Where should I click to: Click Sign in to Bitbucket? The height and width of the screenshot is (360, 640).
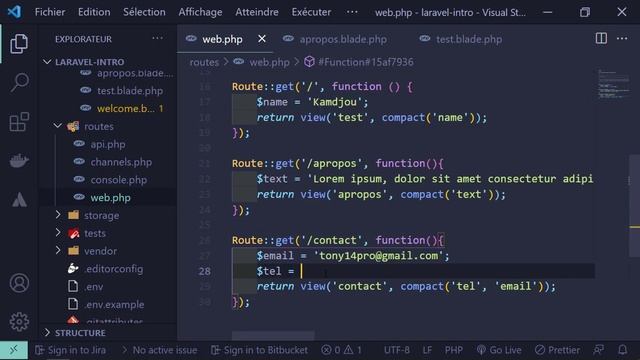coord(260,350)
